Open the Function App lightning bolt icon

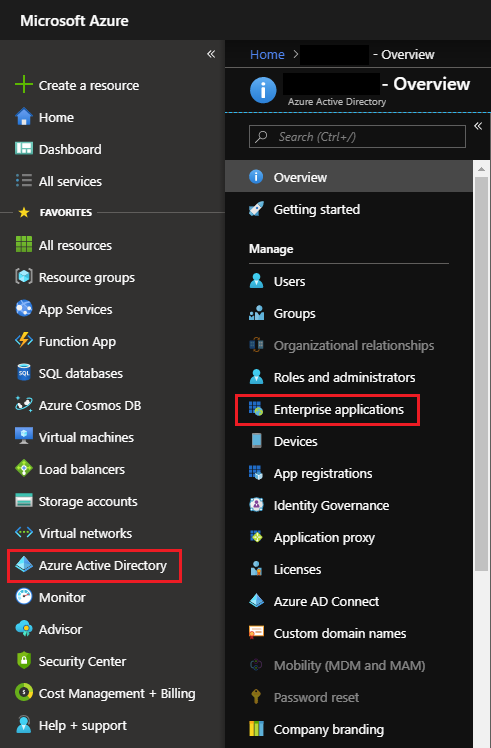coord(23,341)
